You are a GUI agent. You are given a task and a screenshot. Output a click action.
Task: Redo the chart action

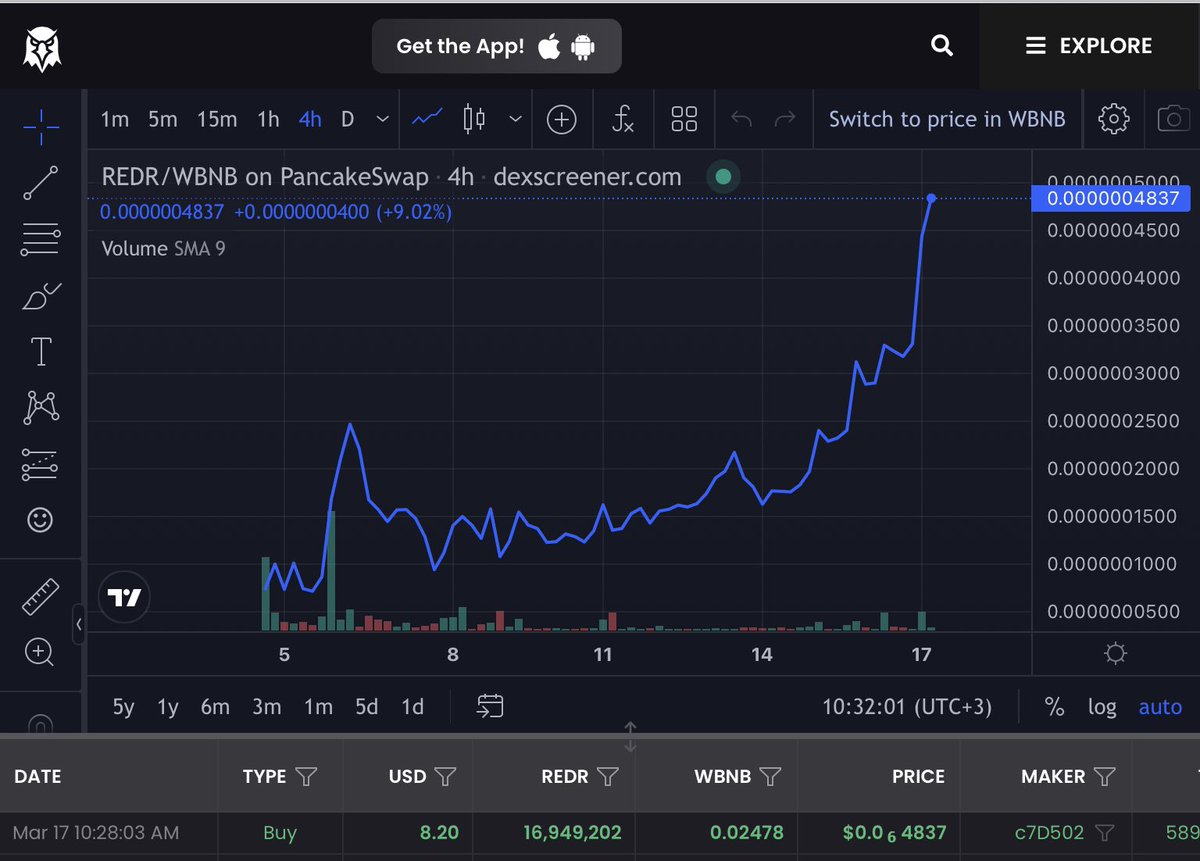click(x=785, y=120)
